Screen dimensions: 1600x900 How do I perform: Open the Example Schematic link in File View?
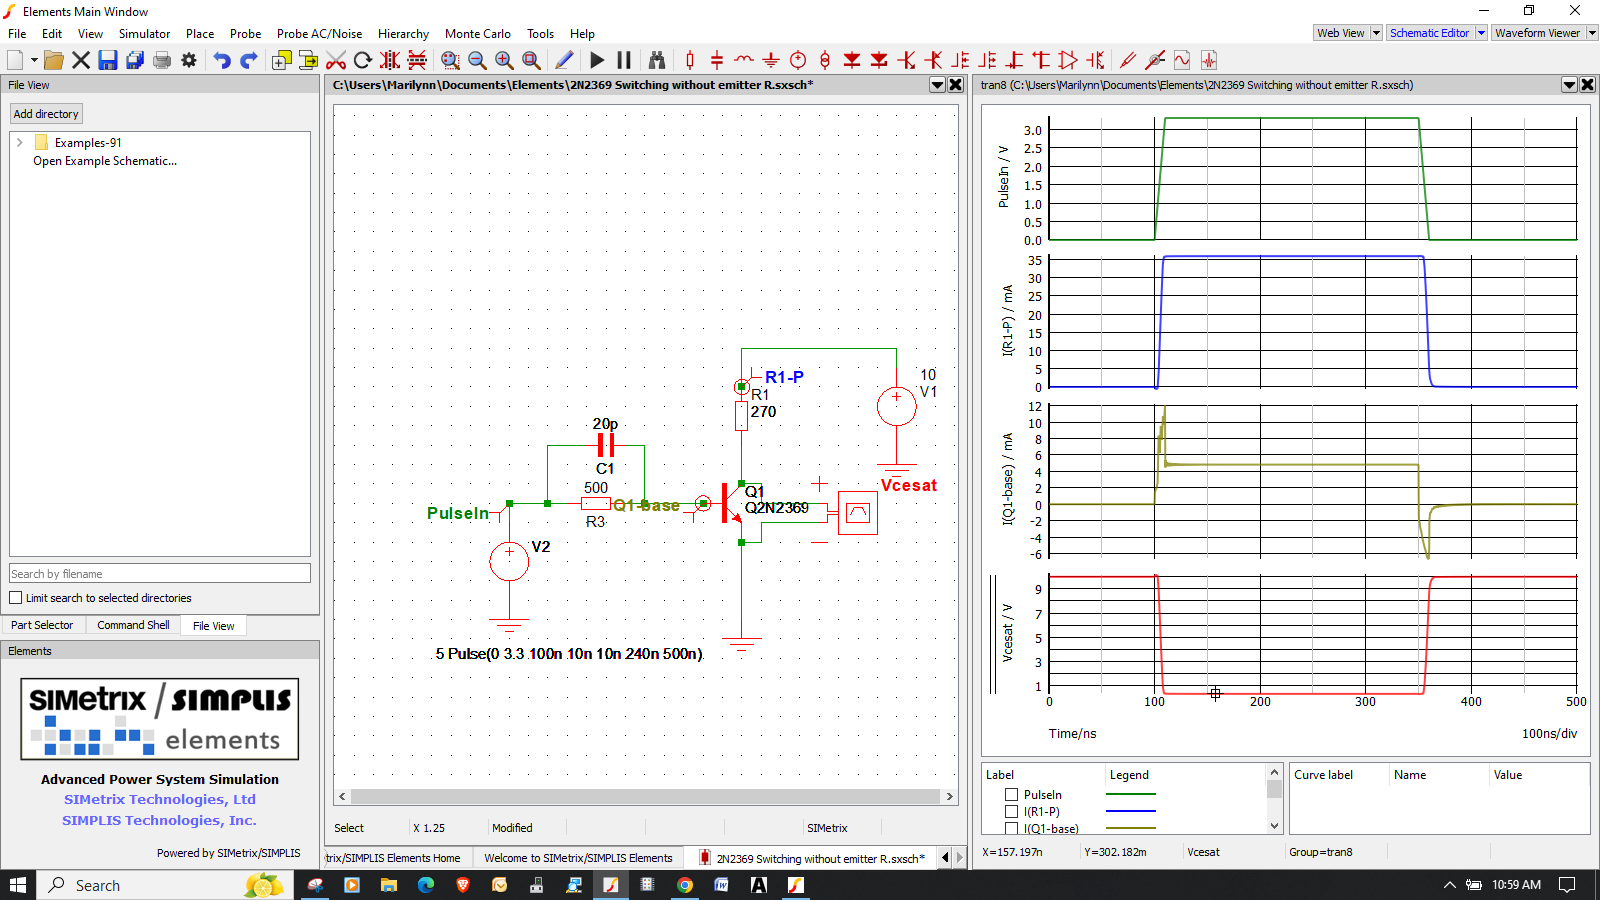pyautogui.click(x=105, y=161)
